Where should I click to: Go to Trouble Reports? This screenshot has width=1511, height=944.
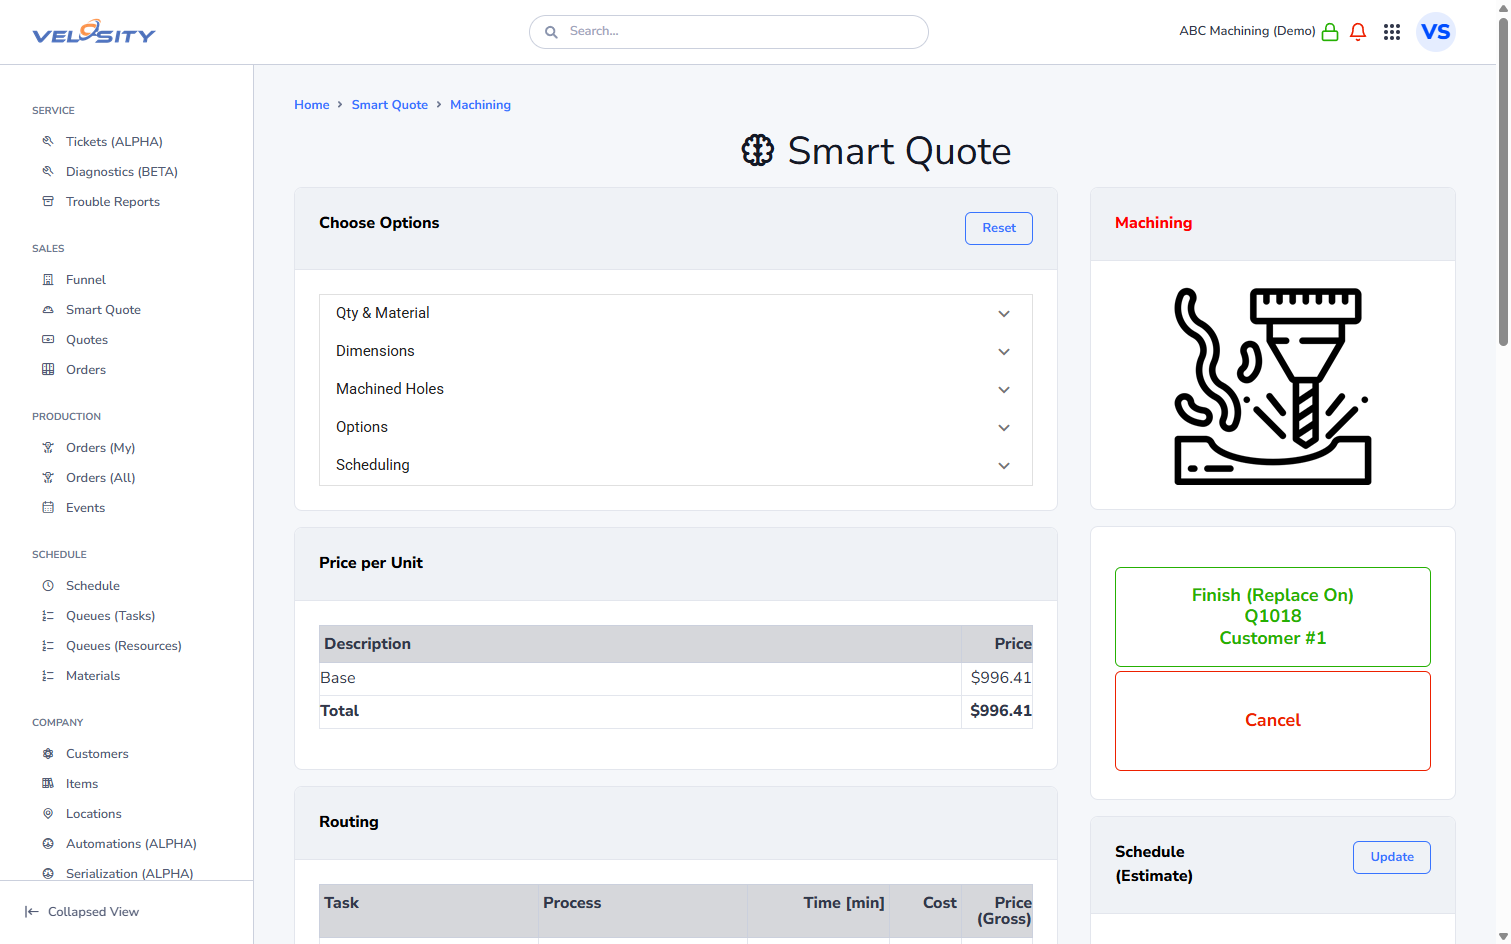point(113,201)
